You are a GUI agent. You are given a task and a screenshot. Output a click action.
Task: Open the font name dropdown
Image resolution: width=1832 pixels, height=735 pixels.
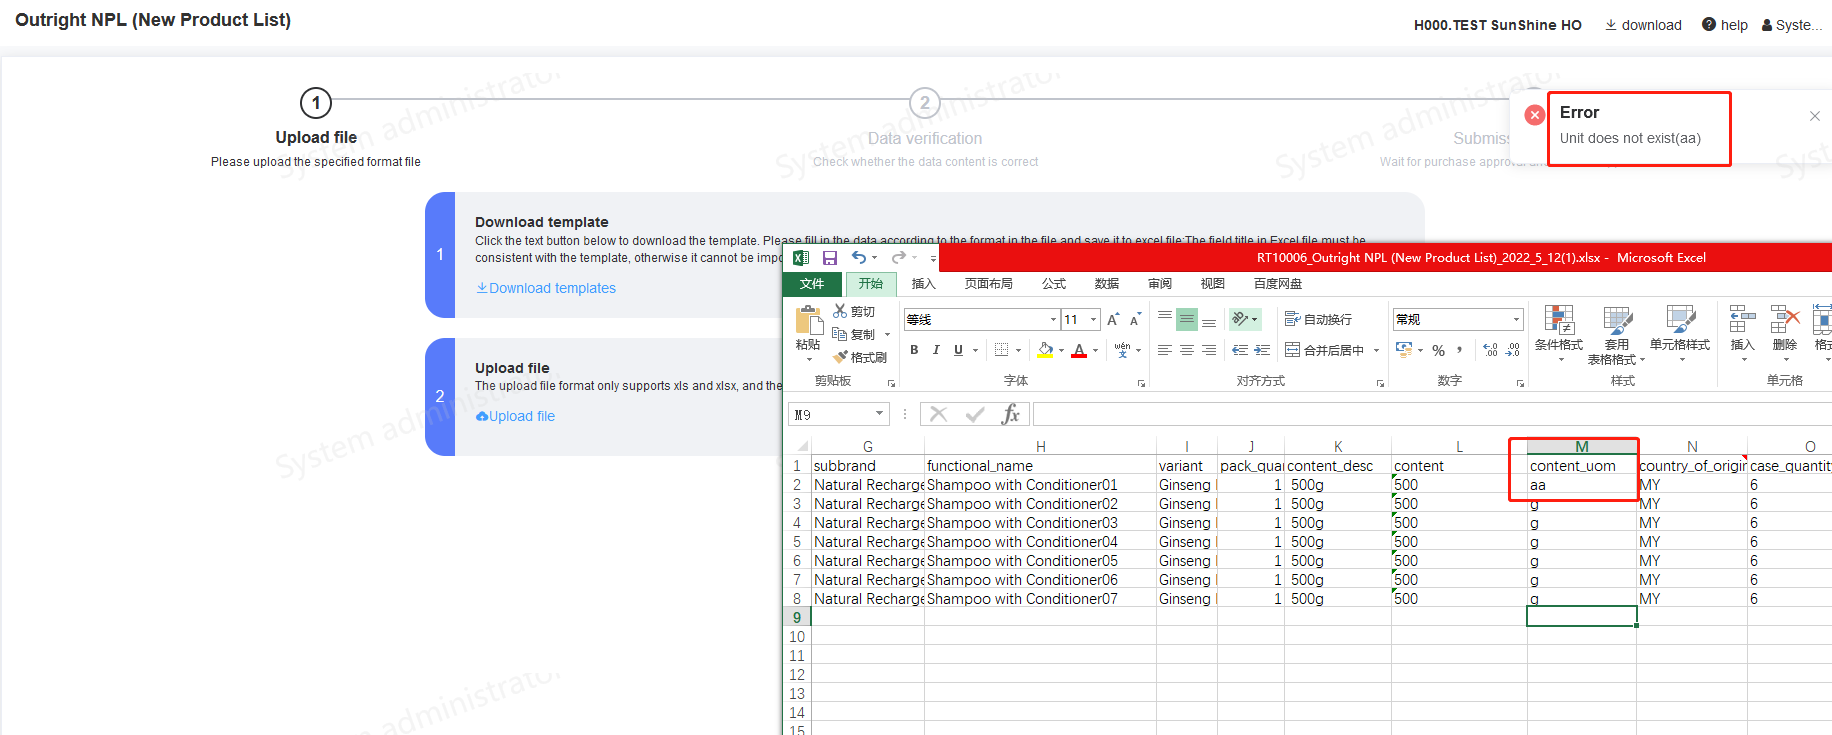coord(1053,320)
